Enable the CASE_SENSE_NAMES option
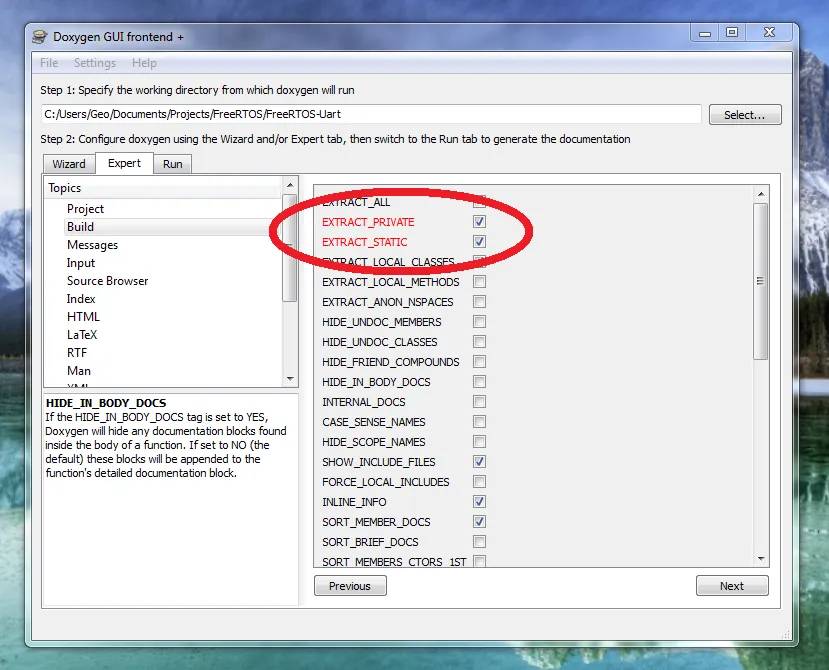829x670 pixels. pyautogui.click(x=480, y=422)
